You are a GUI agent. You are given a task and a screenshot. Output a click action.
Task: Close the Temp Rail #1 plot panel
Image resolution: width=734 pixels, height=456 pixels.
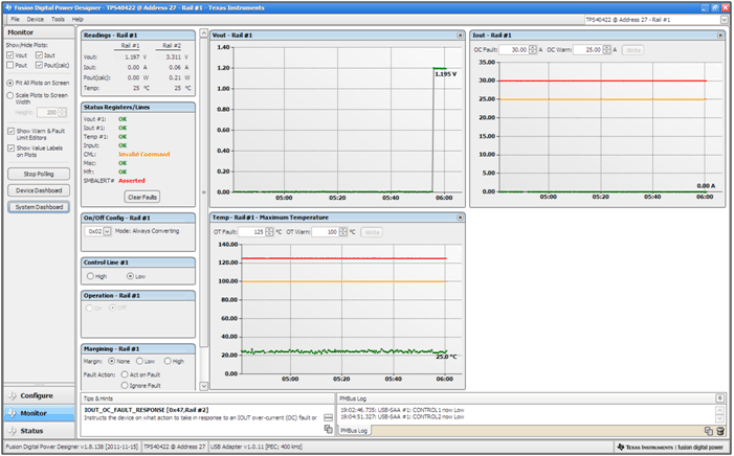coord(459,217)
